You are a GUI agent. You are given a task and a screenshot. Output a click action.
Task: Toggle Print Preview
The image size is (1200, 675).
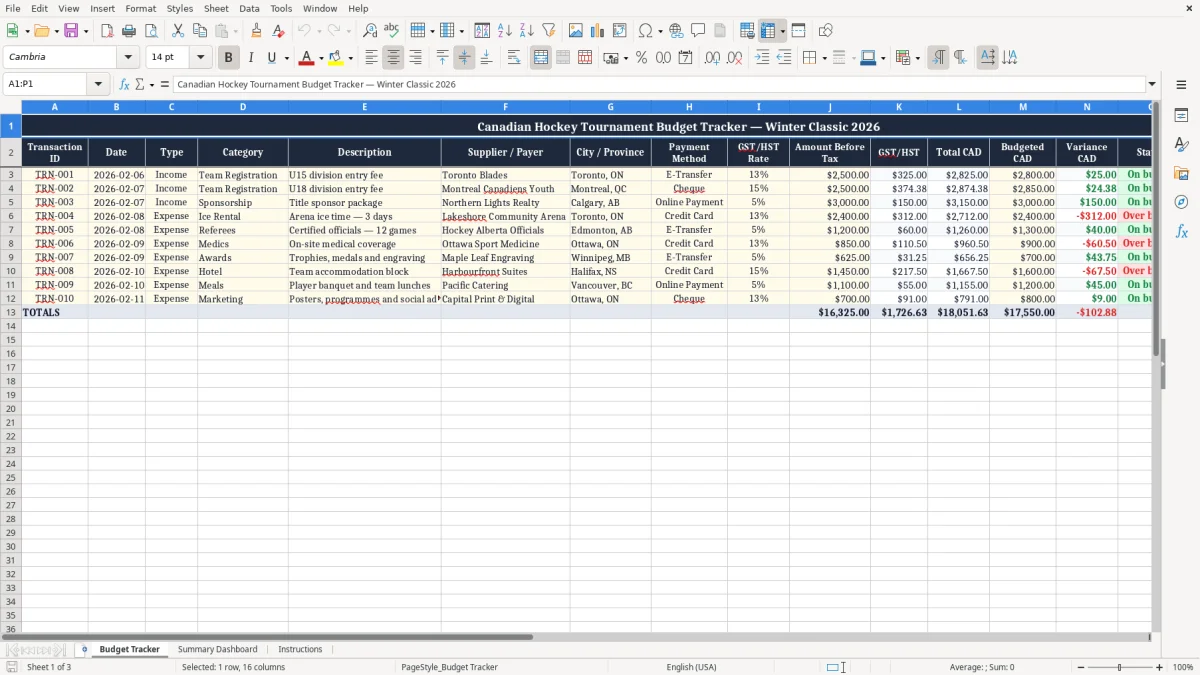(x=151, y=31)
